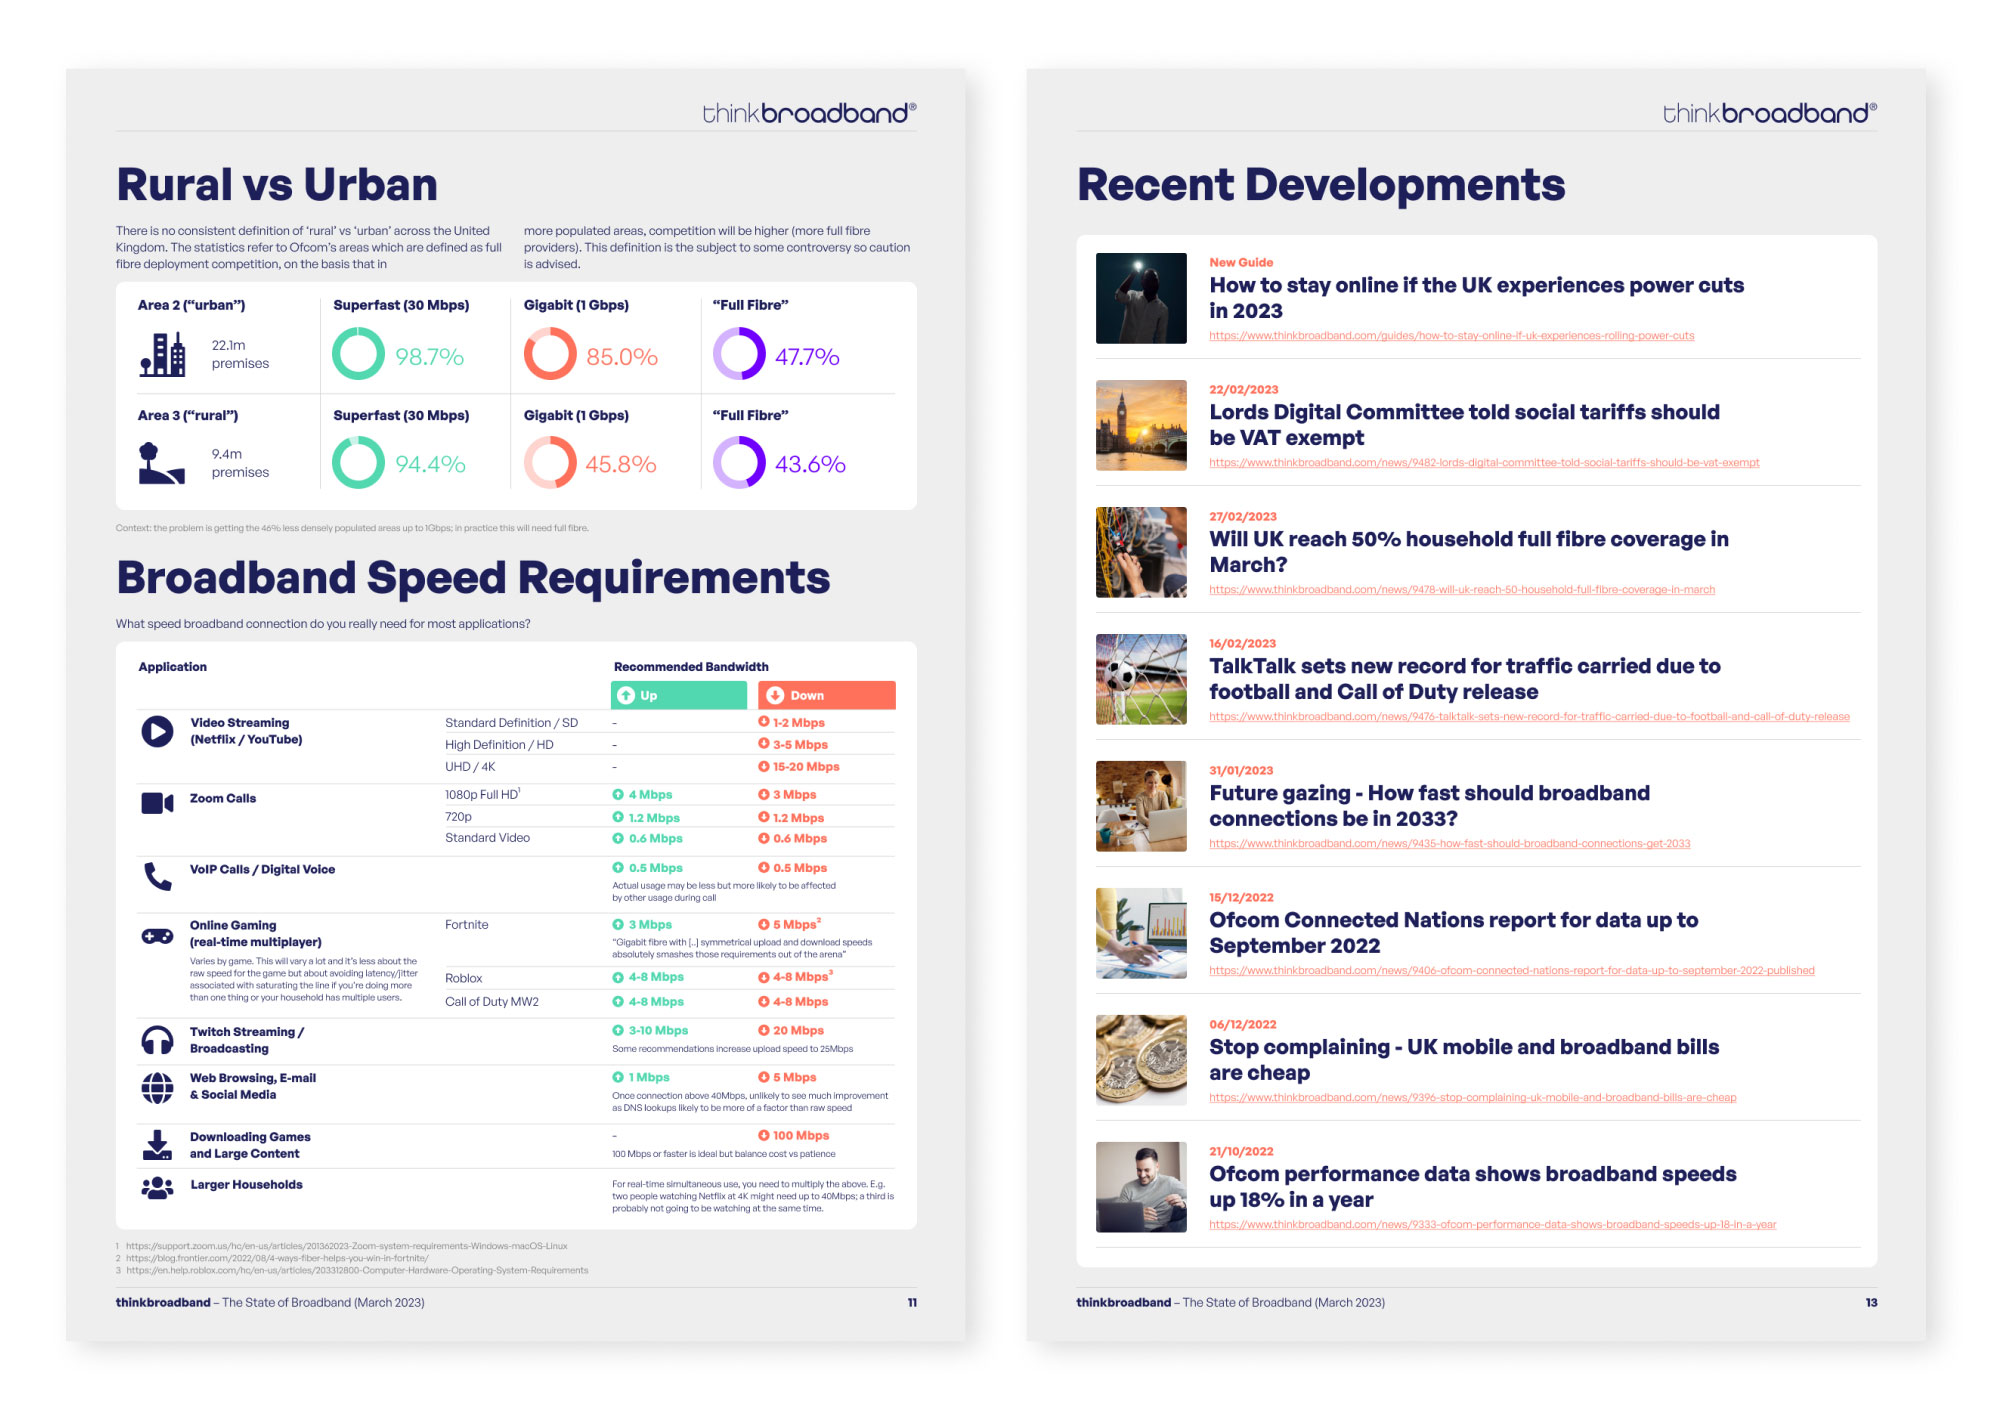The image size is (2000, 1410).
Task: Click thinkbroadband logo on page 13
Action: 1770,113
